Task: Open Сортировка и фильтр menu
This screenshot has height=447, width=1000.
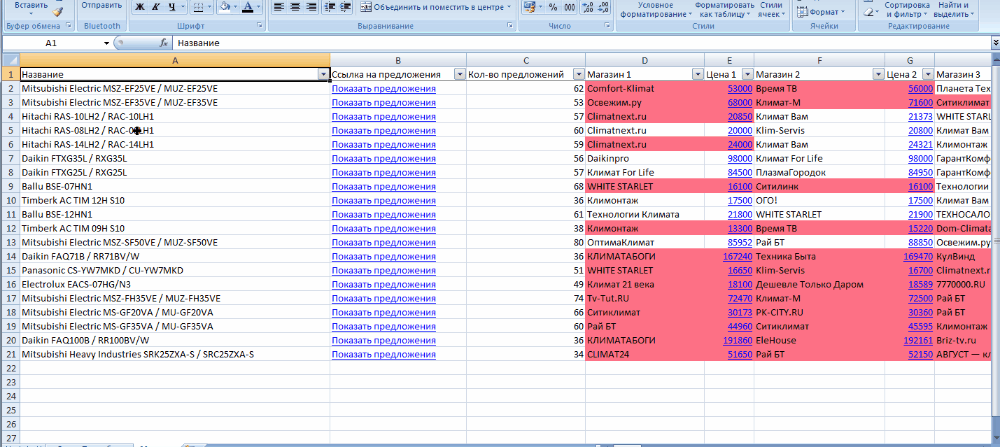Action: [907, 9]
